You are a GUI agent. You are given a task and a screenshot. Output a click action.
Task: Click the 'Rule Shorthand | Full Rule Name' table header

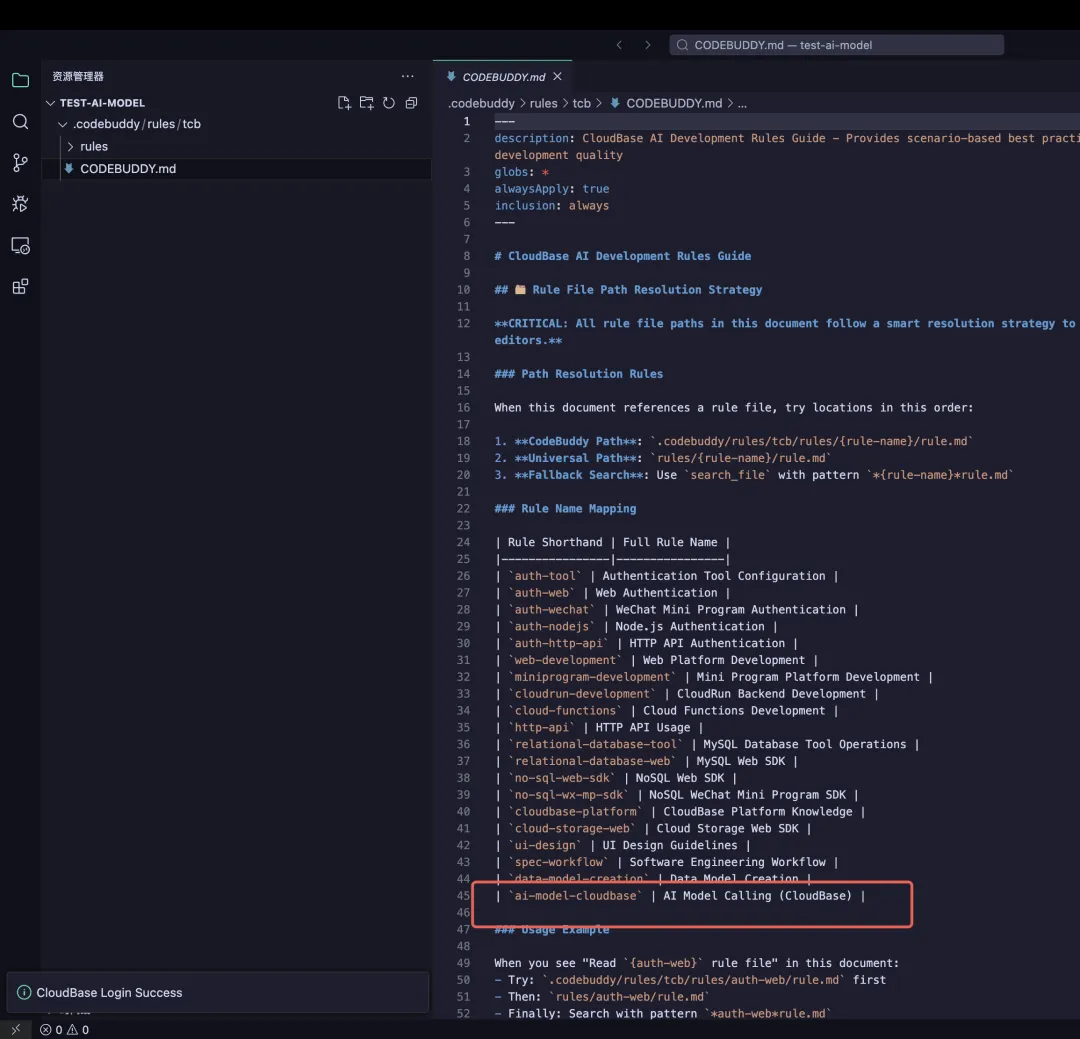612,542
